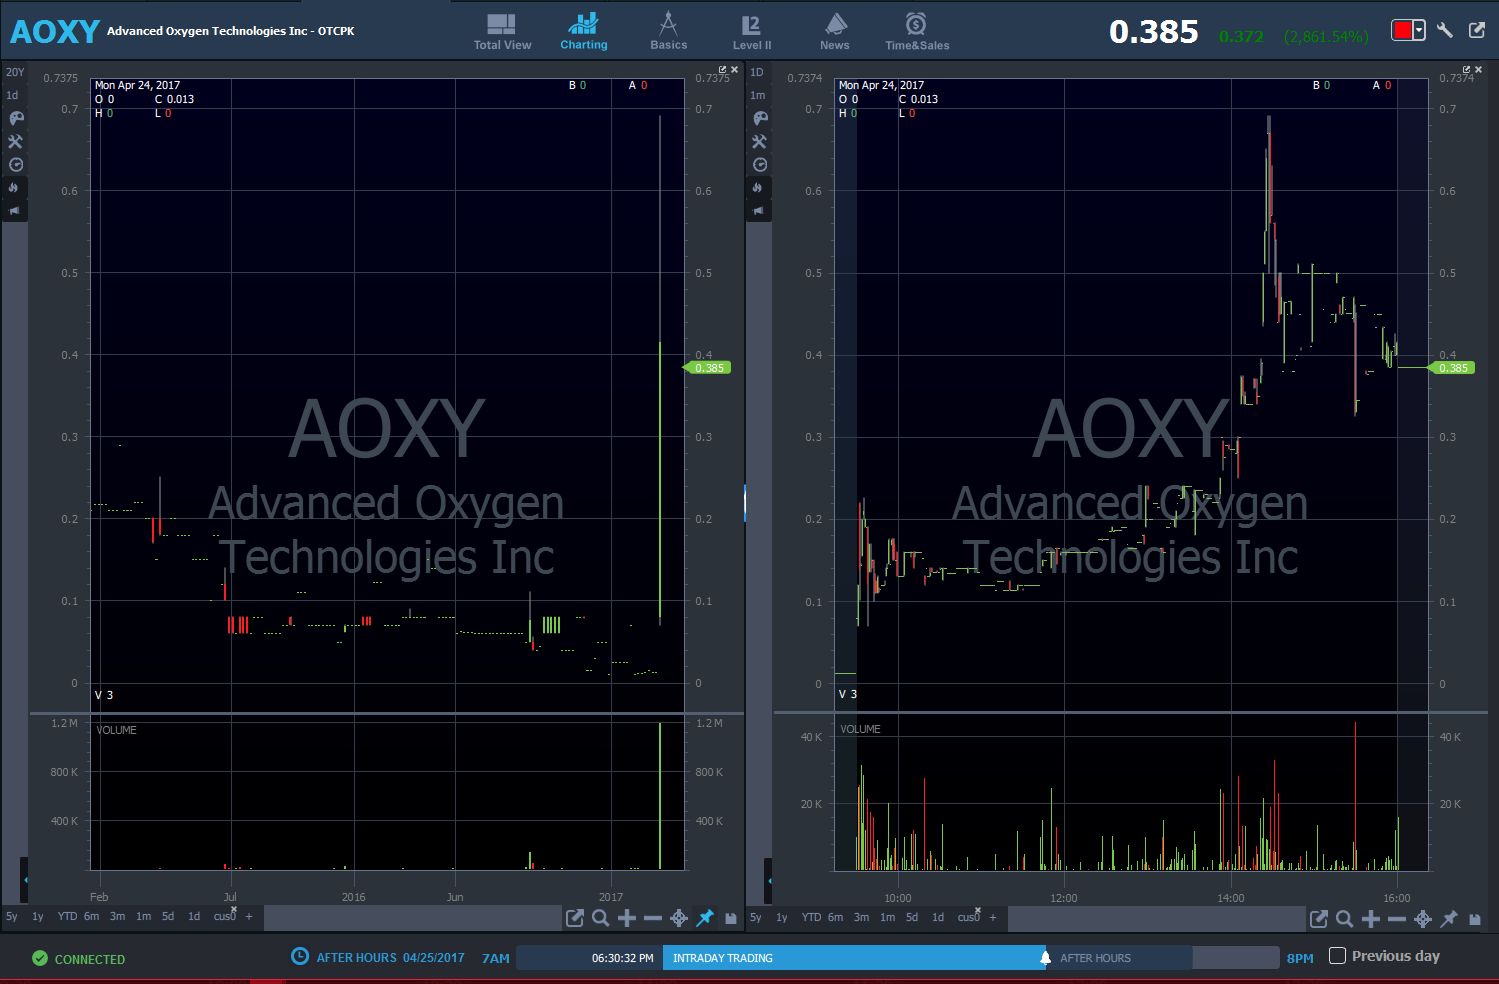This screenshot has height=984, width=1499.
Task: Open the Total View panel
Action: 502,32
